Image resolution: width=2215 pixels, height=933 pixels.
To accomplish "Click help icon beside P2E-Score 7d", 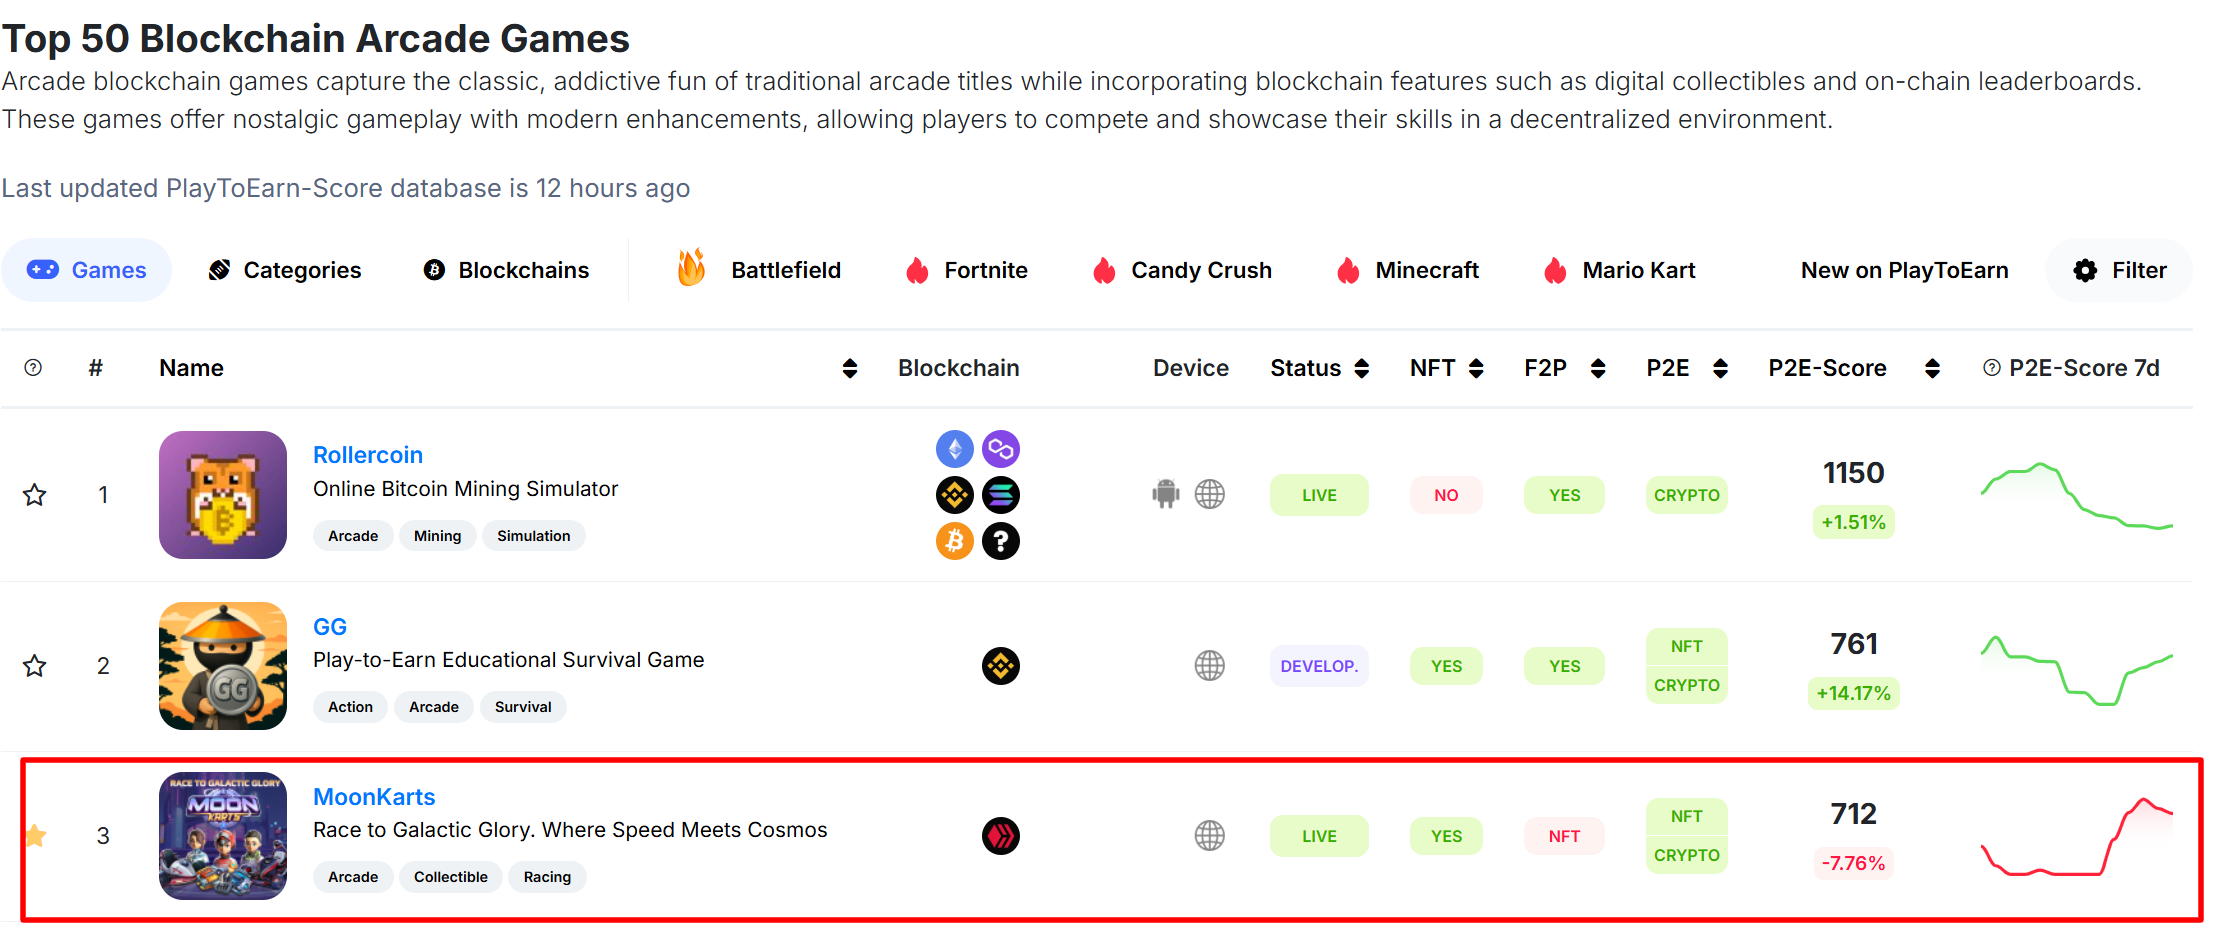I will point(1992,368).
